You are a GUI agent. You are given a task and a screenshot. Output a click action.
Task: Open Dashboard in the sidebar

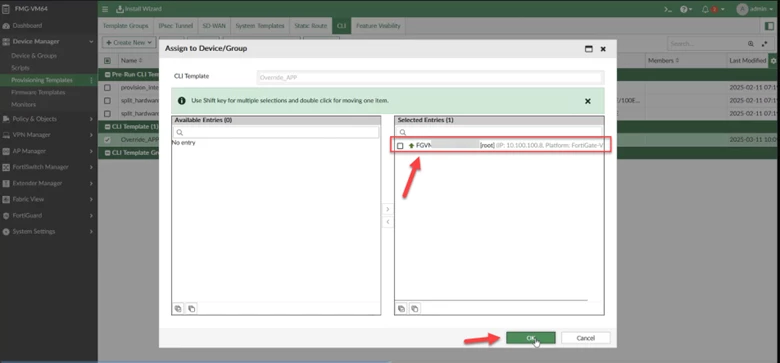point(27,25)
